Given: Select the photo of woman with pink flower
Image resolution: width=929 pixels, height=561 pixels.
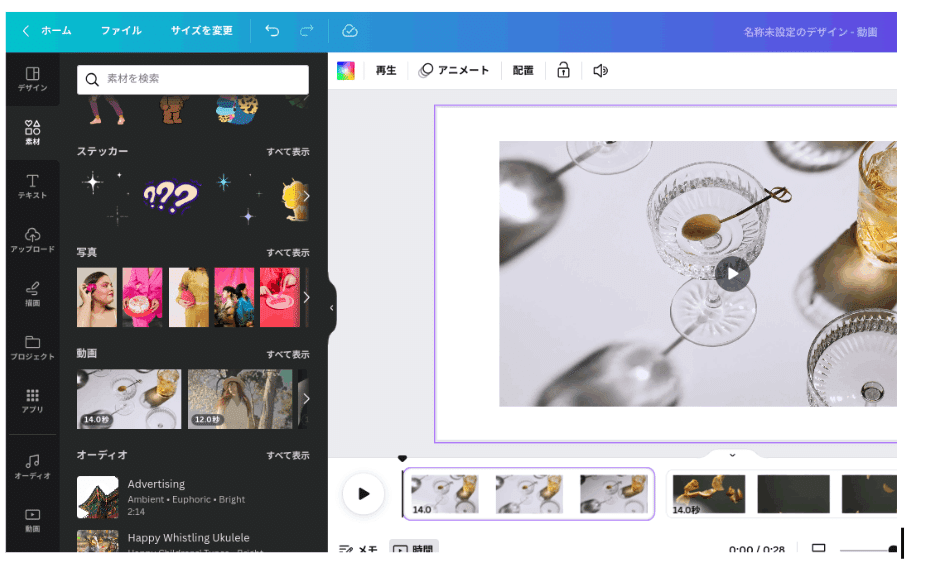Looking at the screenshot, I should point(97,297).
